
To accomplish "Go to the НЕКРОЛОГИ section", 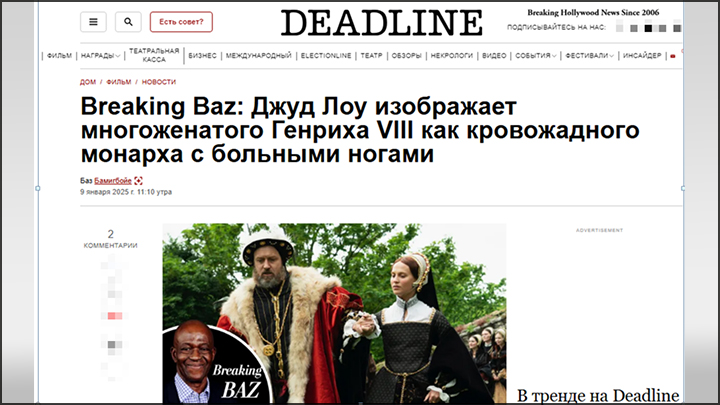I will tap(451, 56).
